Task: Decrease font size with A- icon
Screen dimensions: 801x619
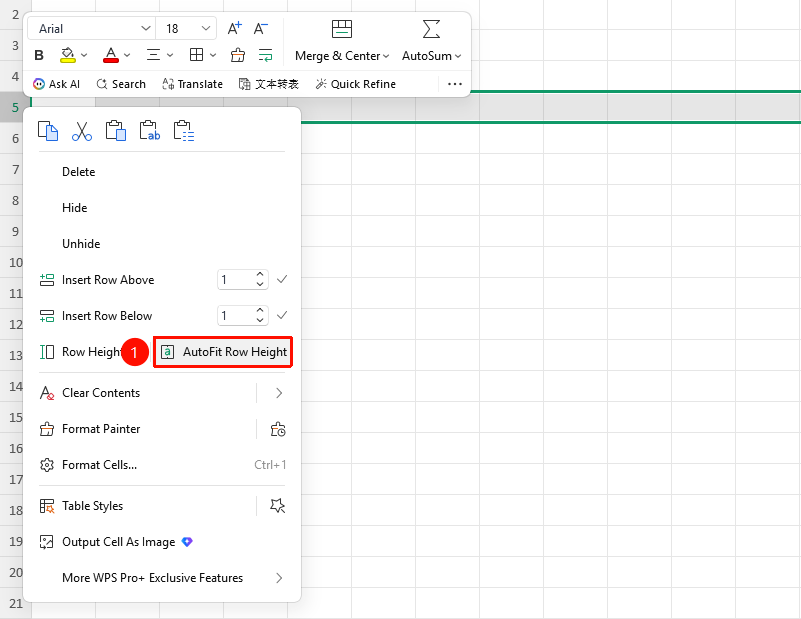Action: (x=261, y=29)
